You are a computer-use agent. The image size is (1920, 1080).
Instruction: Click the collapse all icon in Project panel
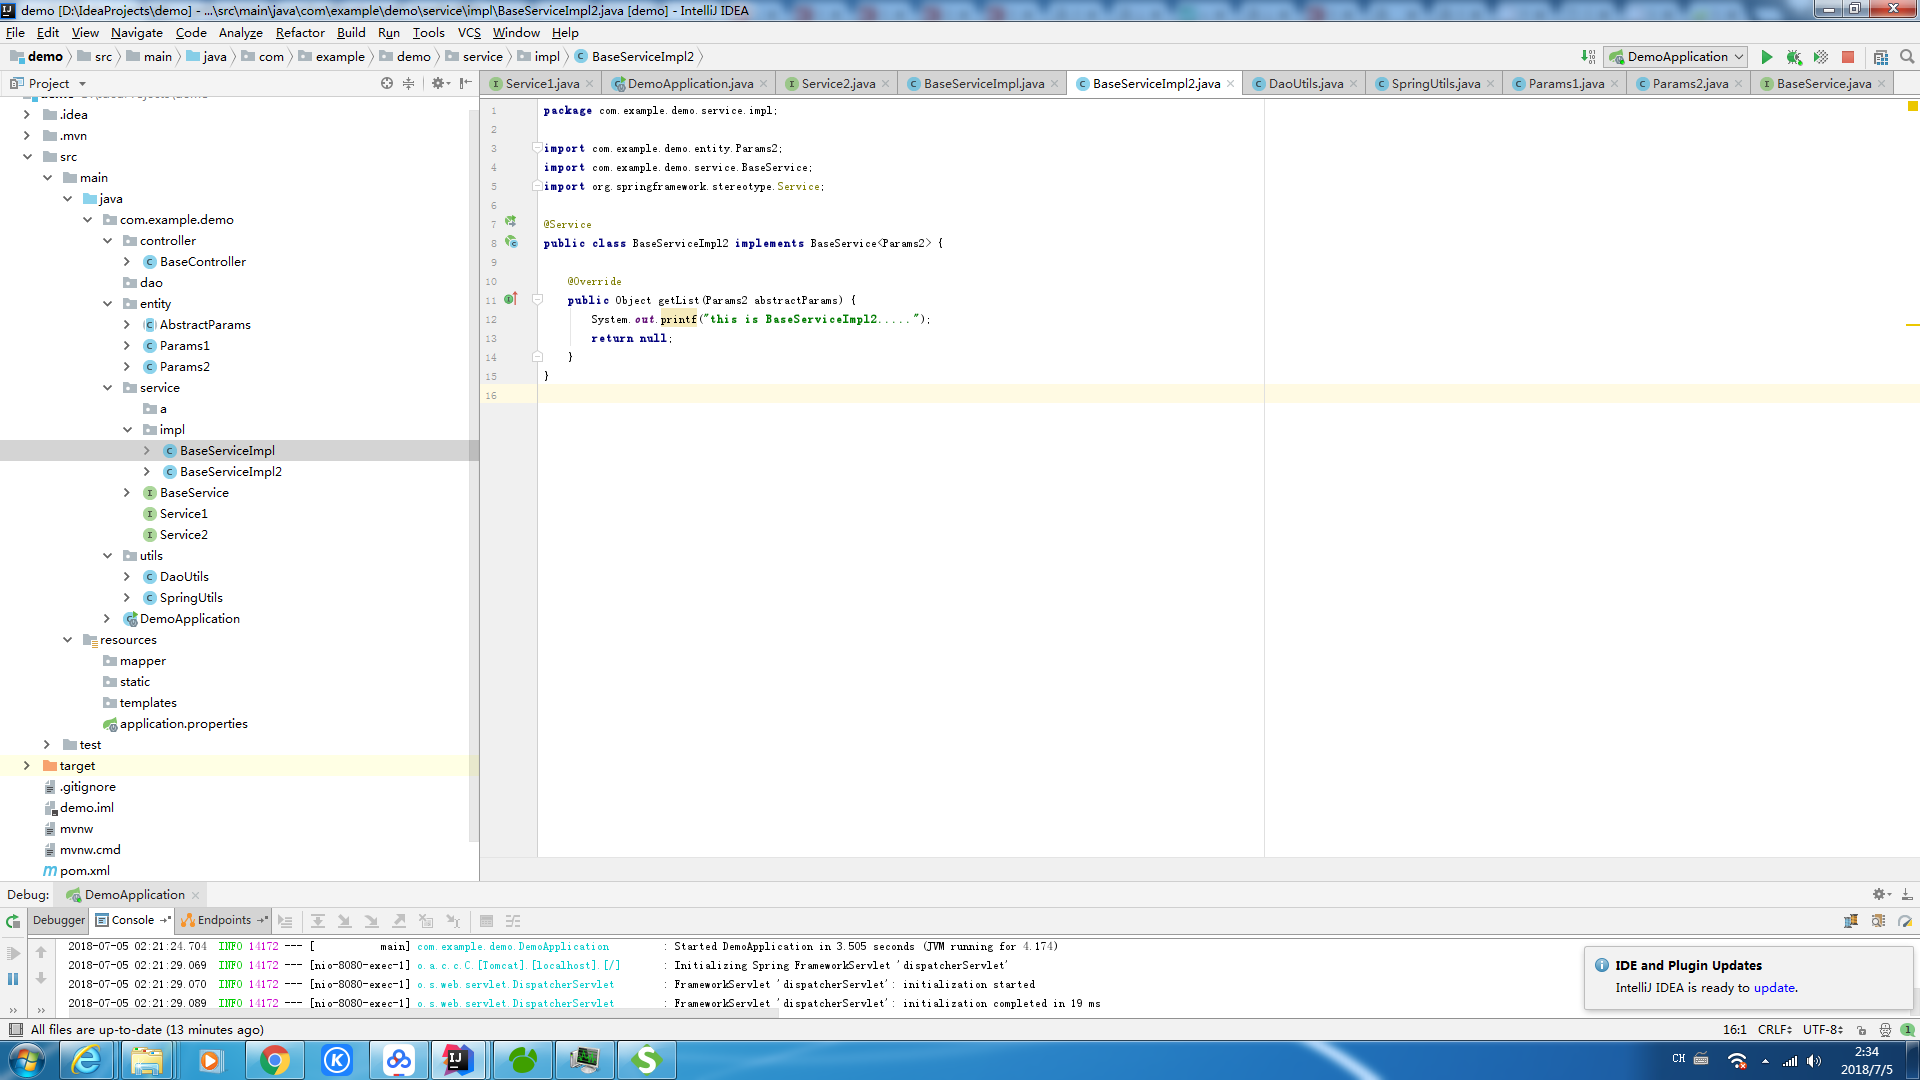408,83
